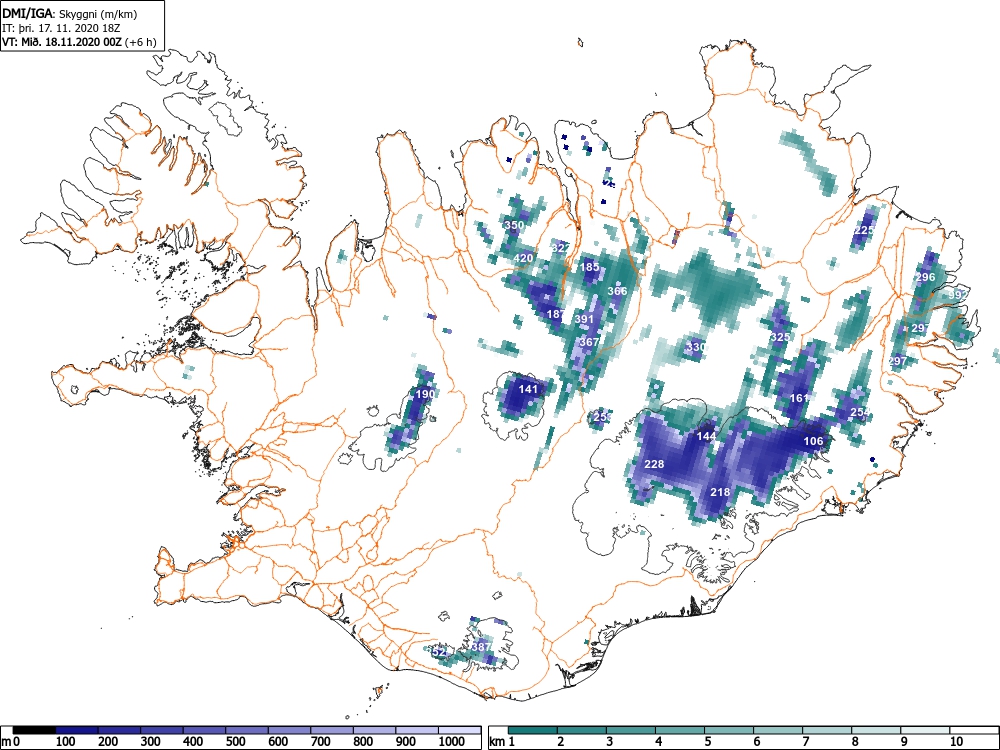
Task: Click the pale lavender swatch between 900 and 1000 m
Action: point(417,730)
